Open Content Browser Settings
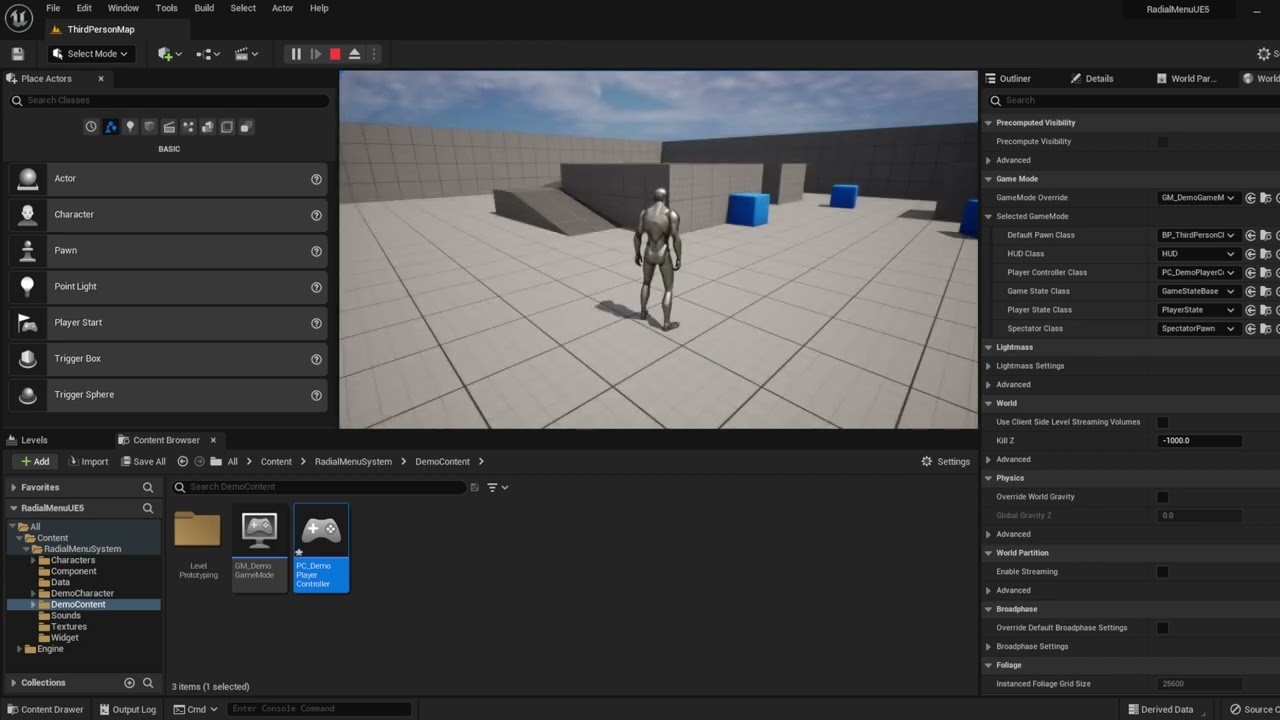 946,462
